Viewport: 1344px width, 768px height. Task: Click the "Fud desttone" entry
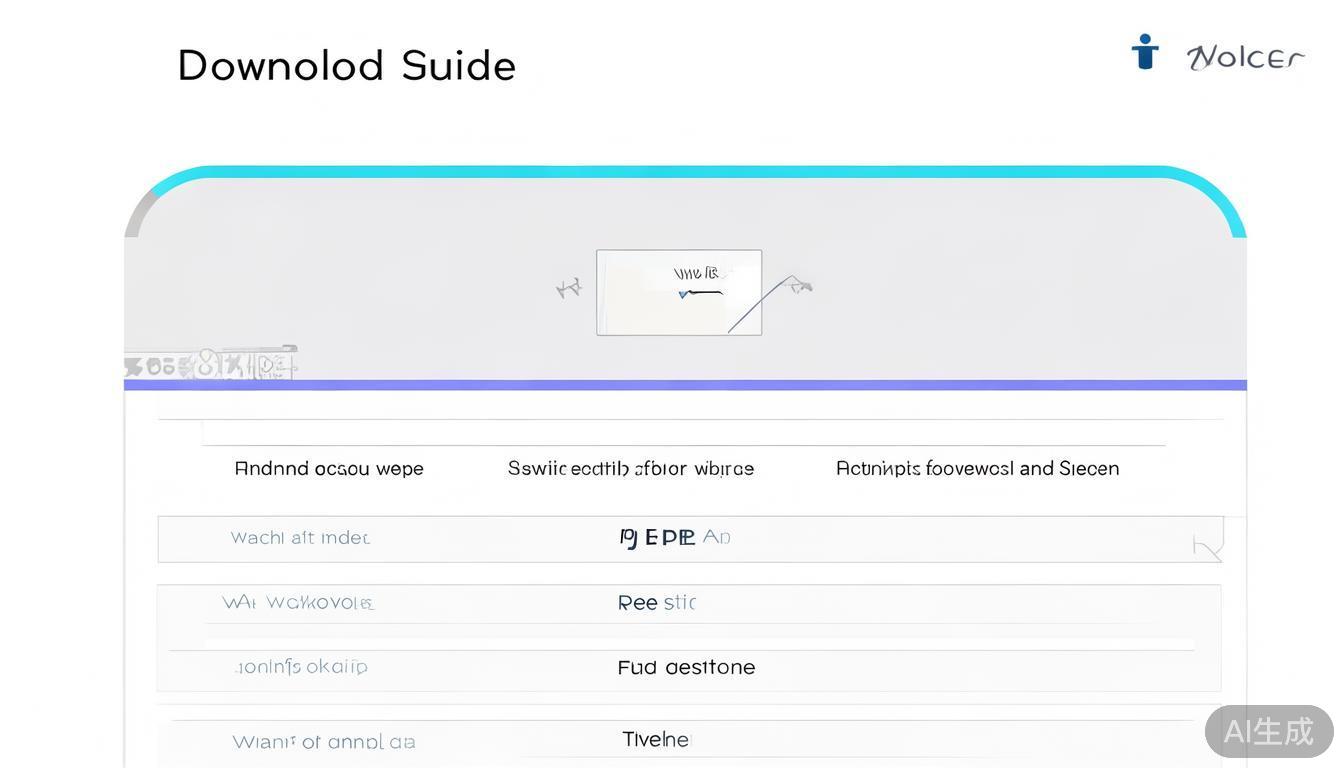[x=686, y=668]
